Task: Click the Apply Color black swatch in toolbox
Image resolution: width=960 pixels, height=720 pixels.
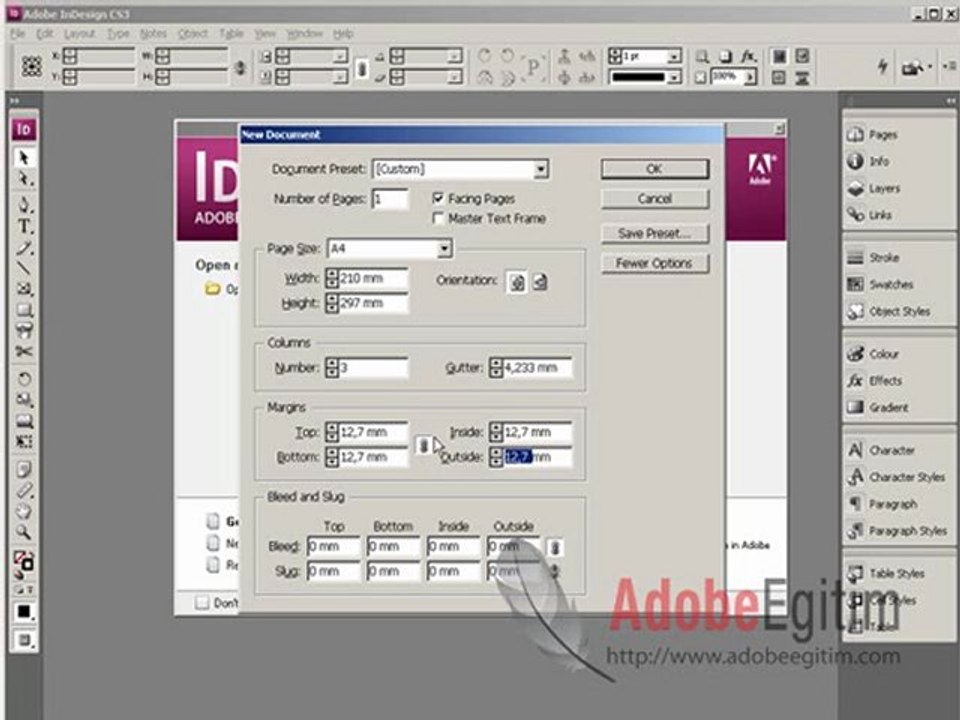Action: [24, 612]
